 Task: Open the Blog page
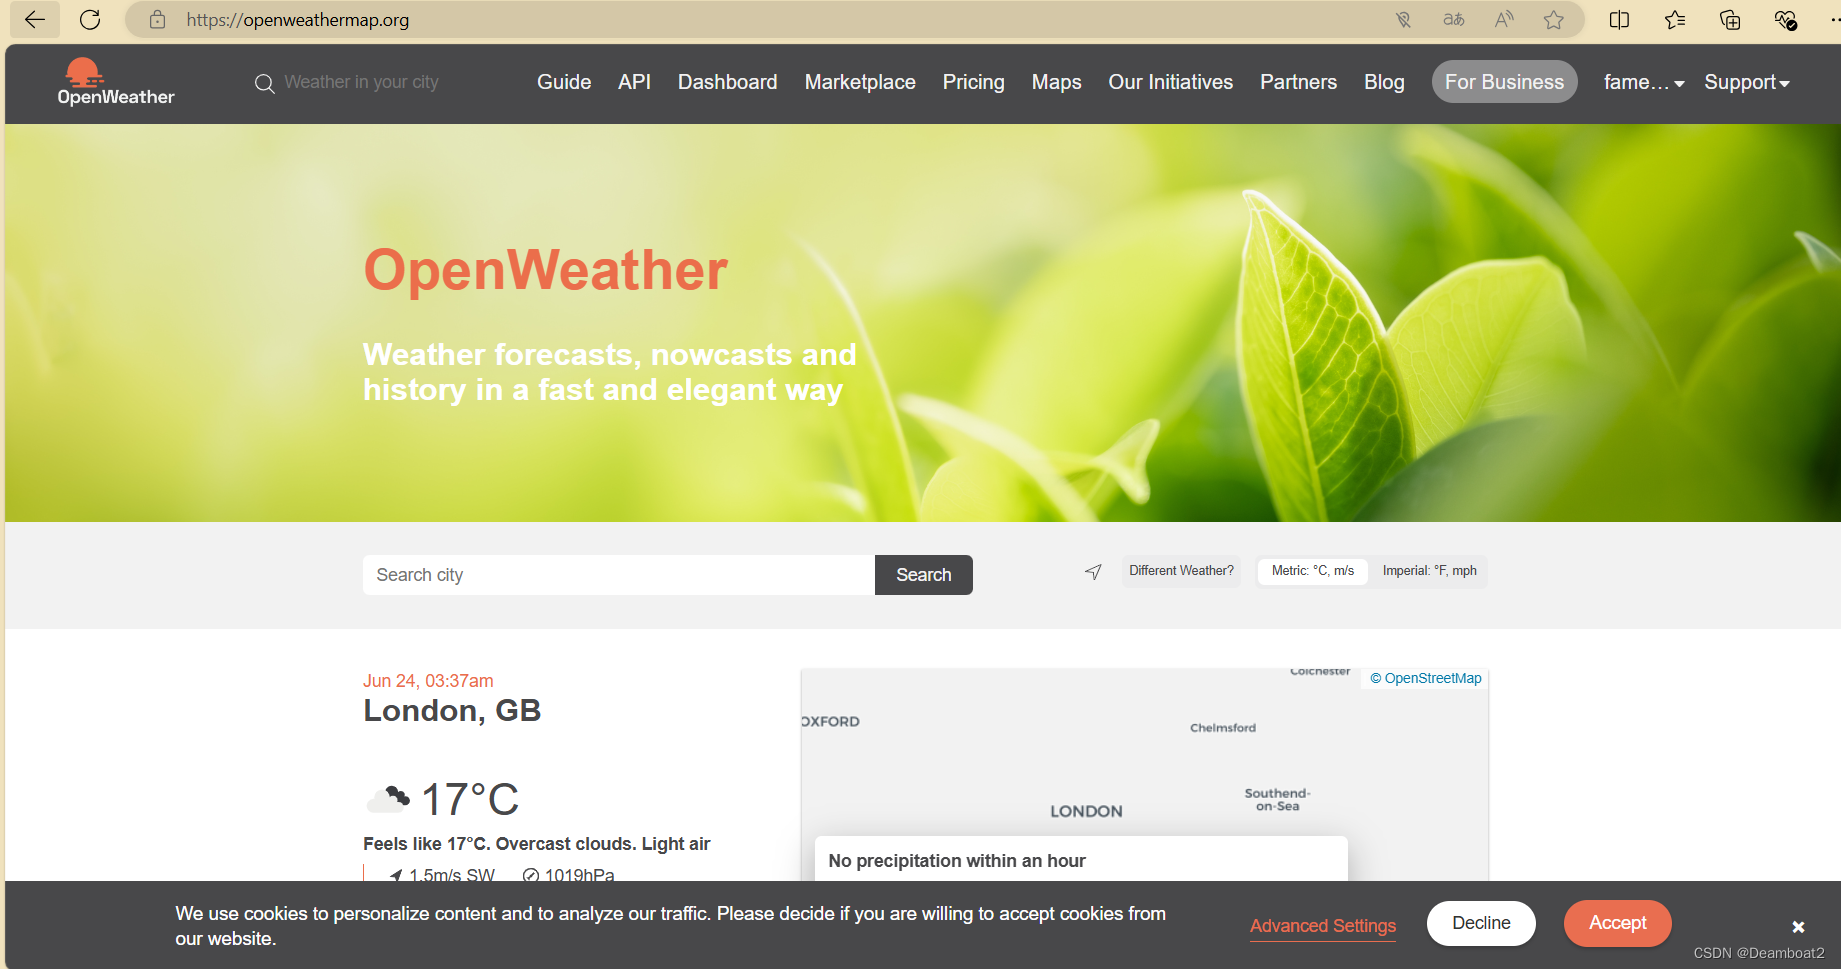click(1384, 82)
